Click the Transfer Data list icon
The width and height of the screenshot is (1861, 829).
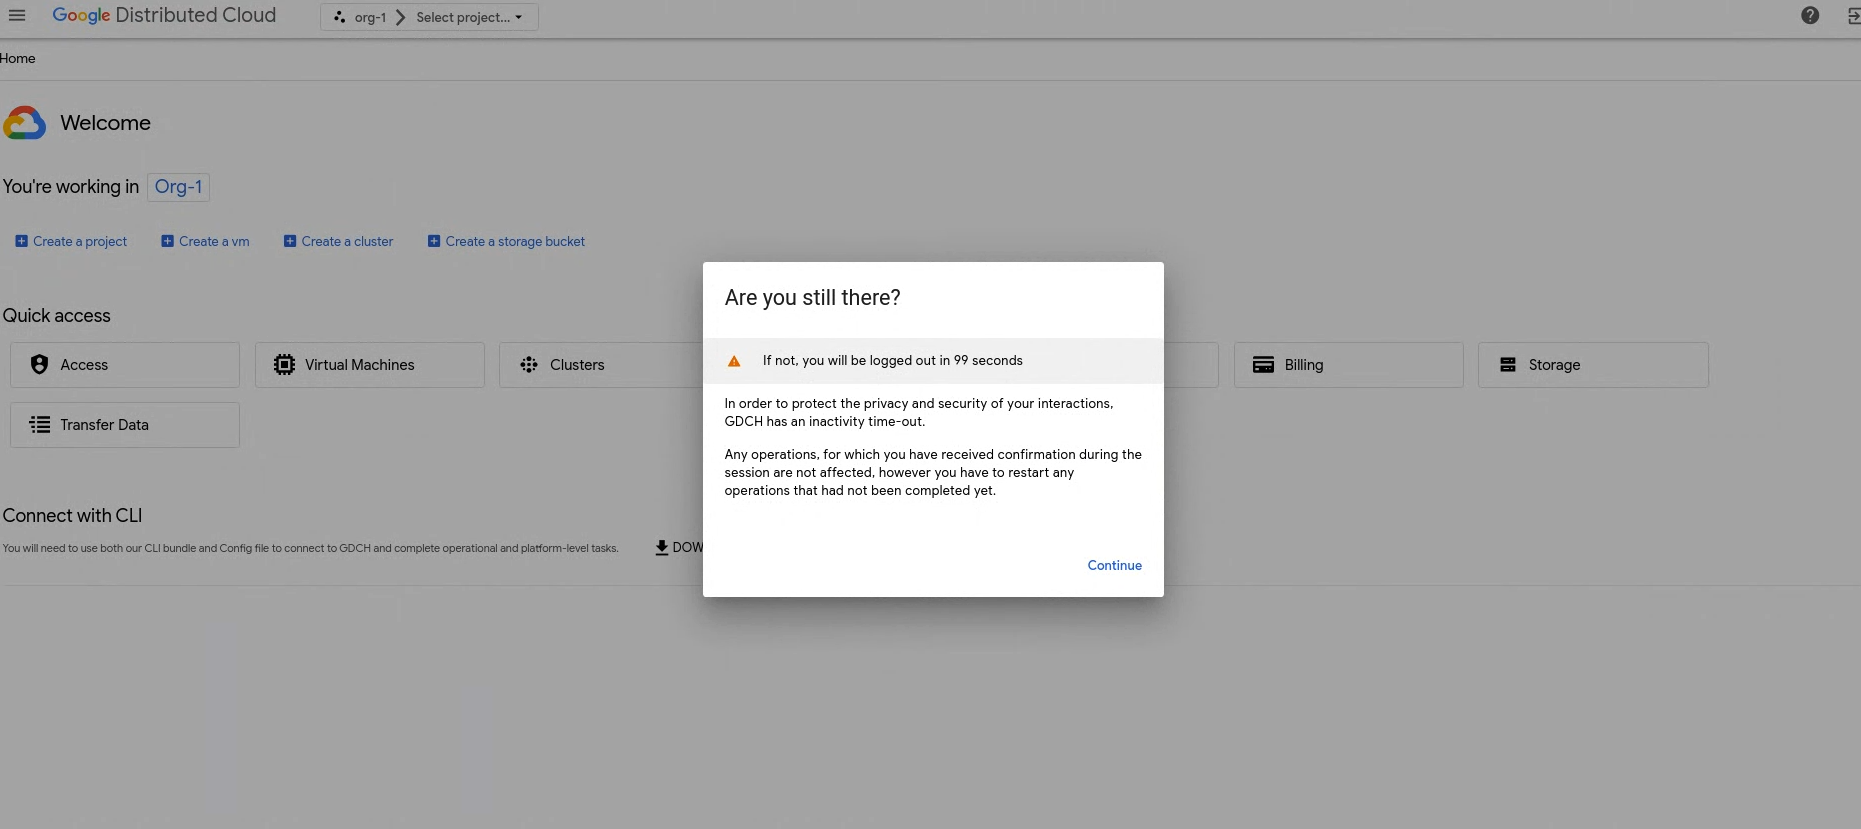(x=40, y=425)
